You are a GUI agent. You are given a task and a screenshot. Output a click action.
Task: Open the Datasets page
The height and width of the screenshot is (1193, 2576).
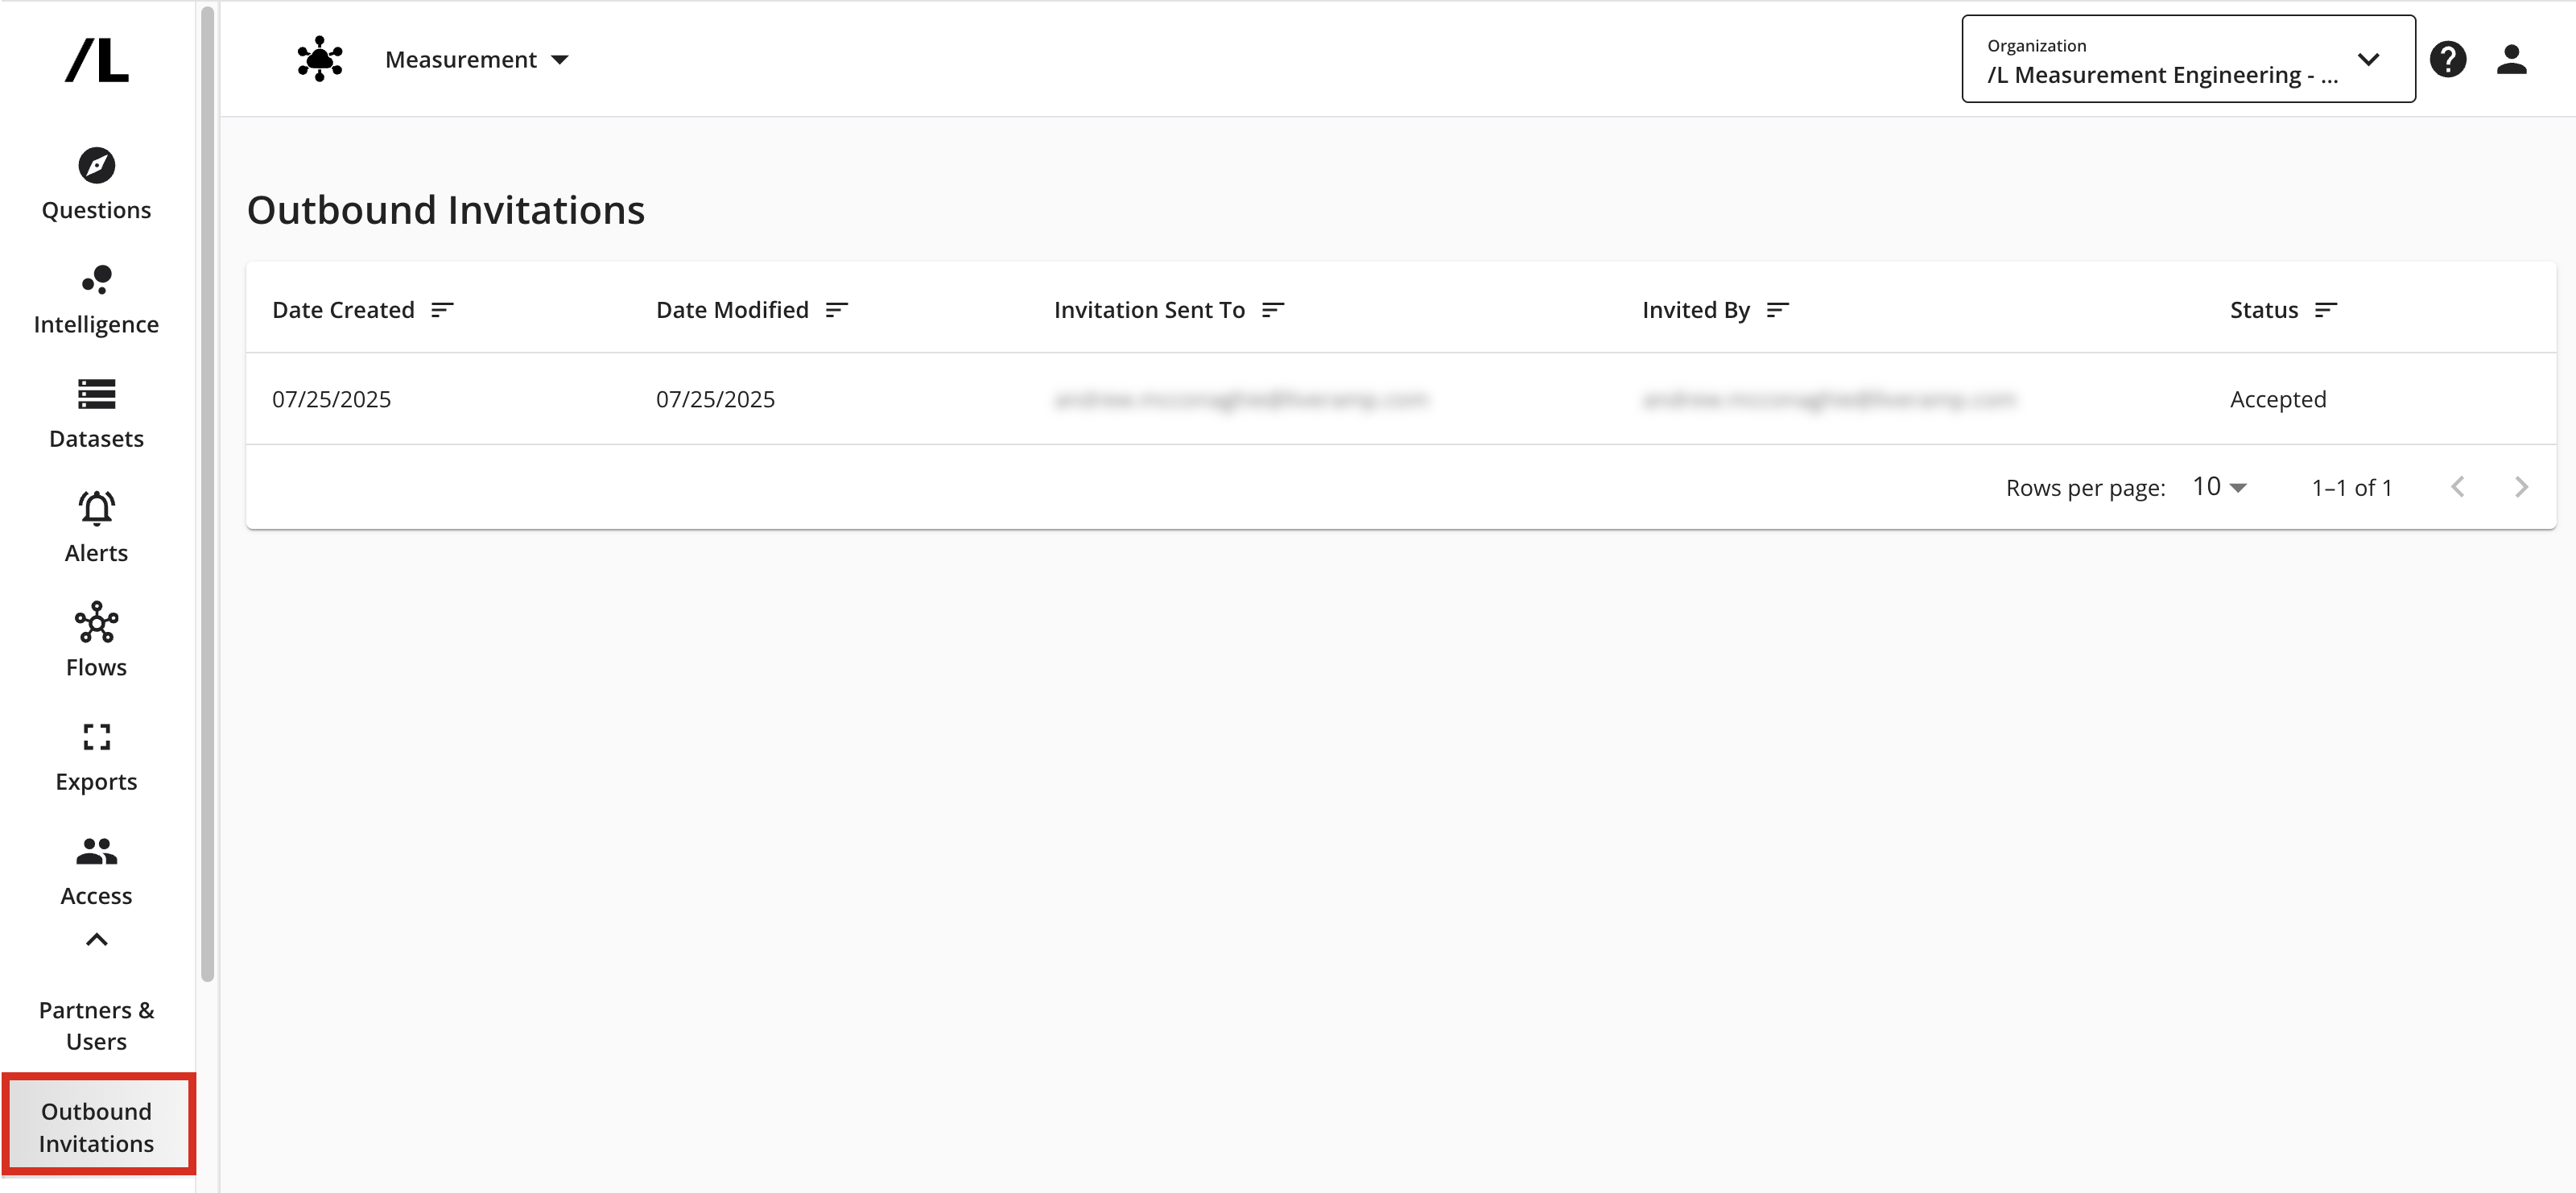(x=96, y=413)
